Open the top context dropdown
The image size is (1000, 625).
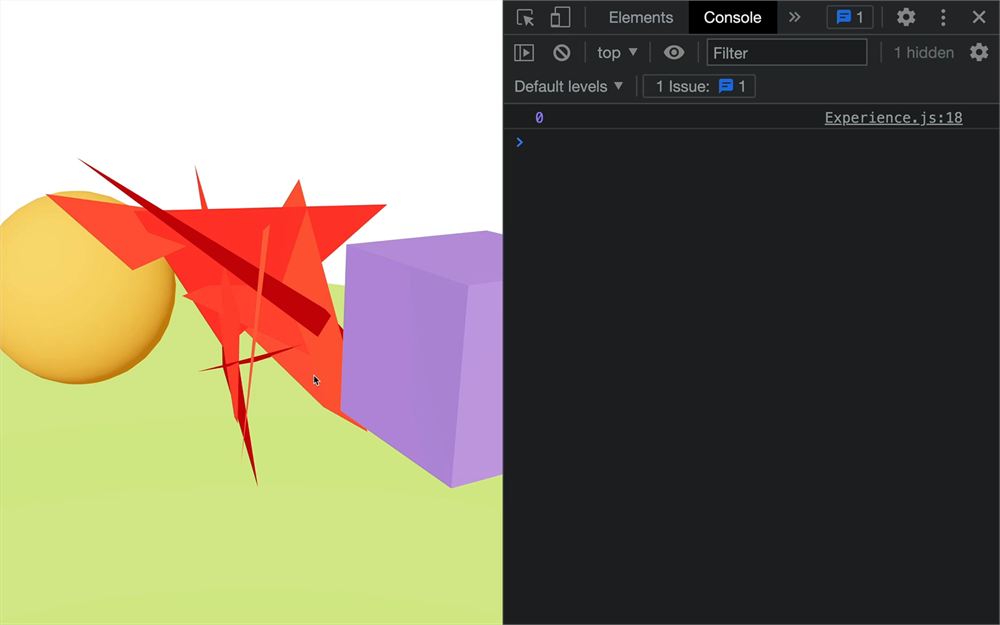pos(617,52)
